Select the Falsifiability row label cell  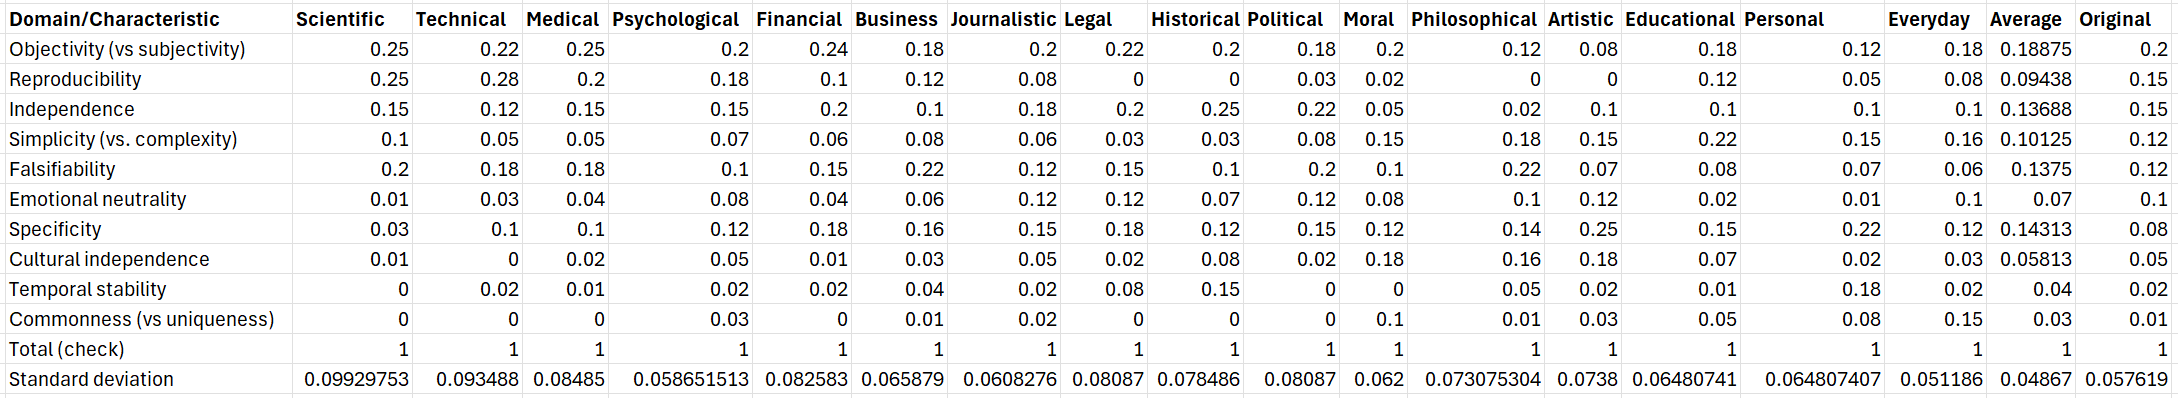pos(148,169)
